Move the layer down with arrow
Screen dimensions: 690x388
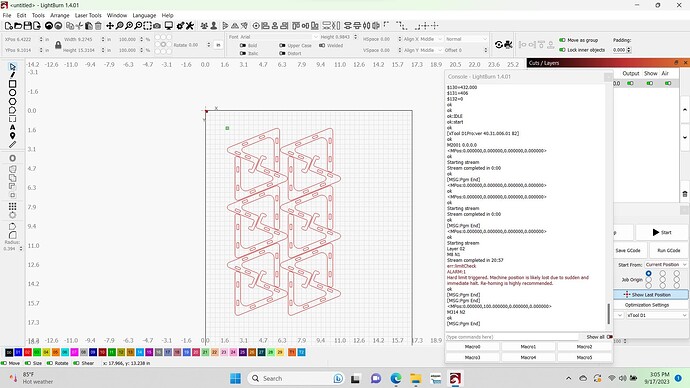click(x=685, y=137)
